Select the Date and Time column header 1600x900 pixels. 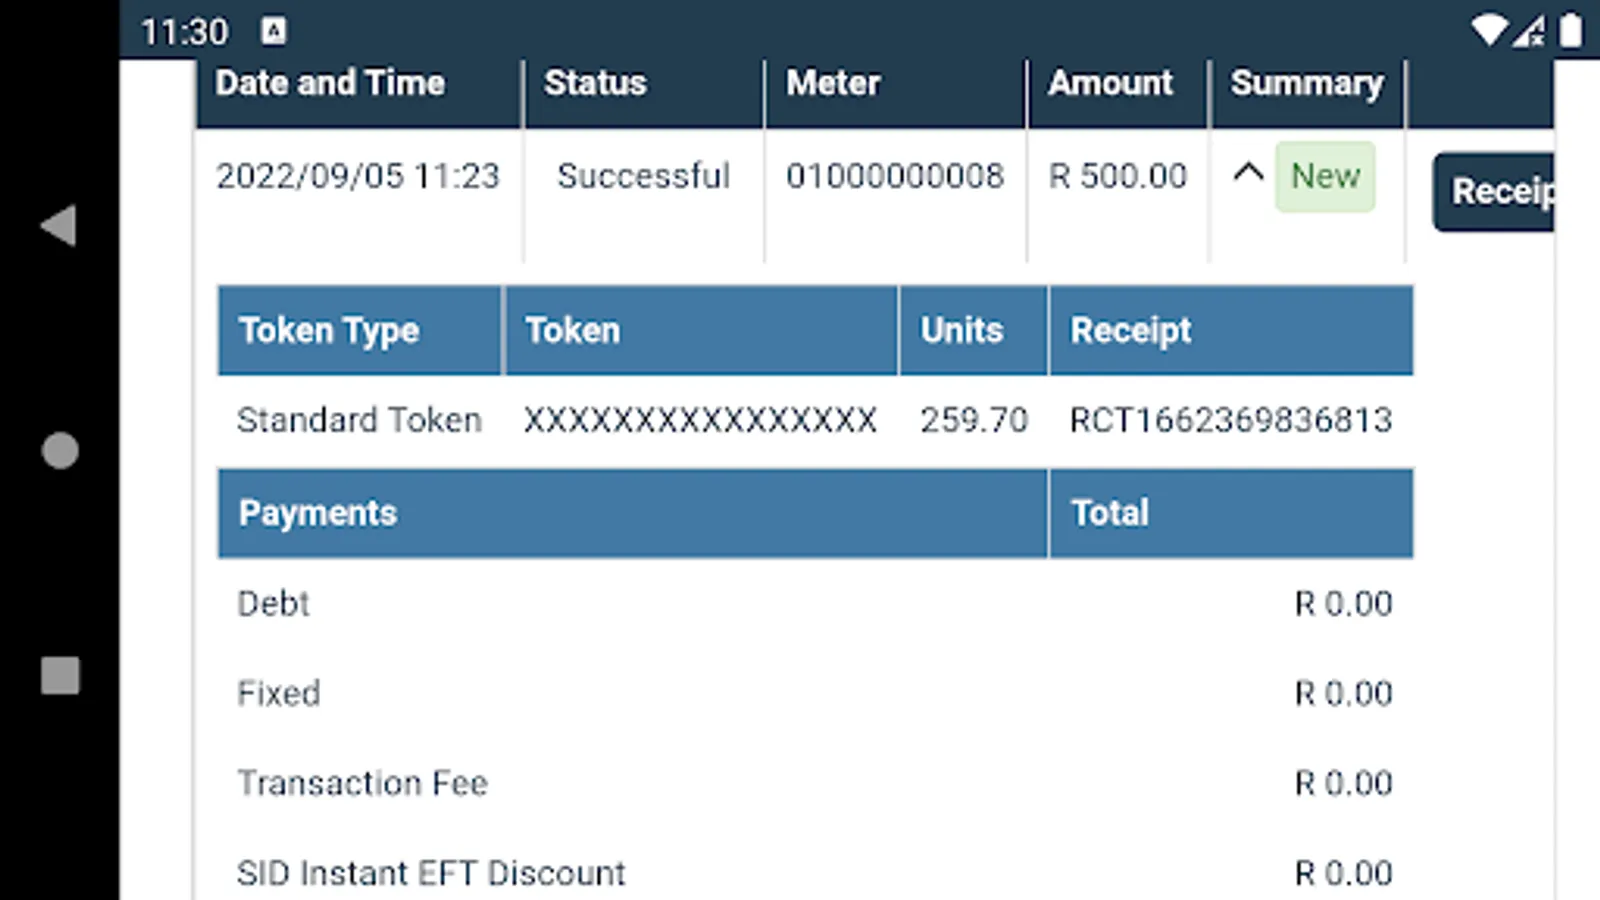click(330, 83)
